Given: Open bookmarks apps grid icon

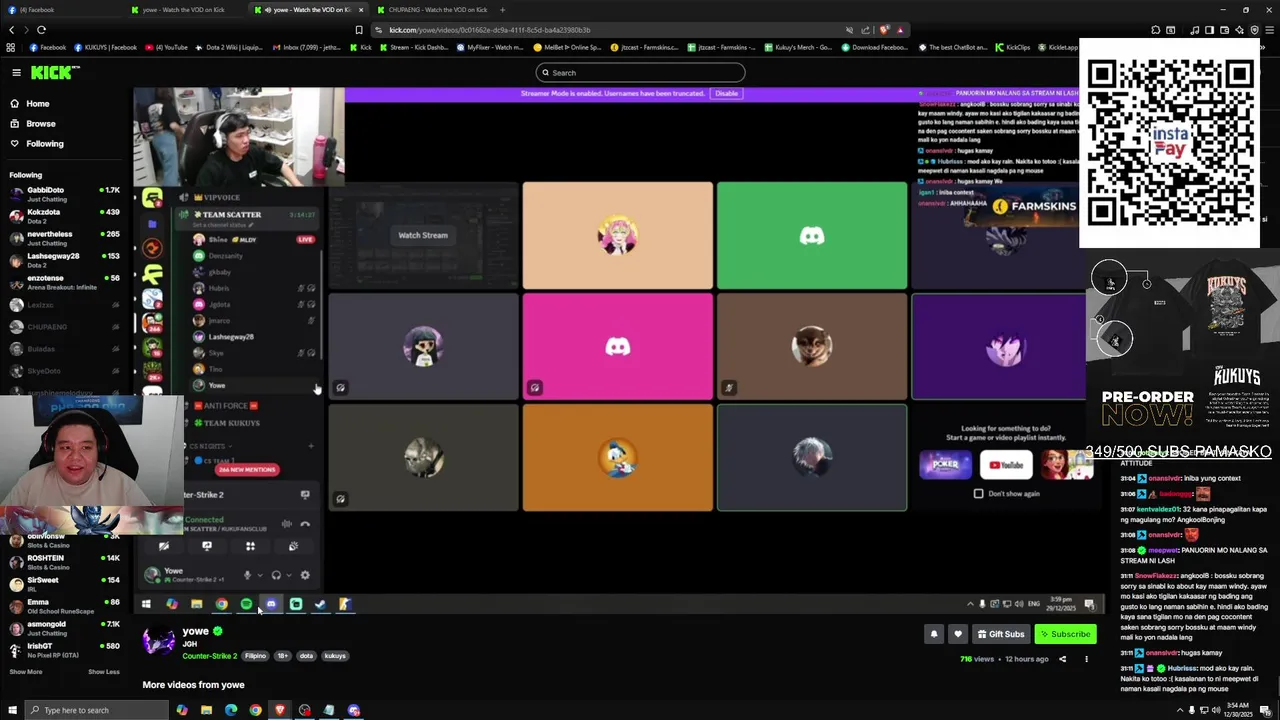Looking at the screenshot, I should click(x=11, y=47).
